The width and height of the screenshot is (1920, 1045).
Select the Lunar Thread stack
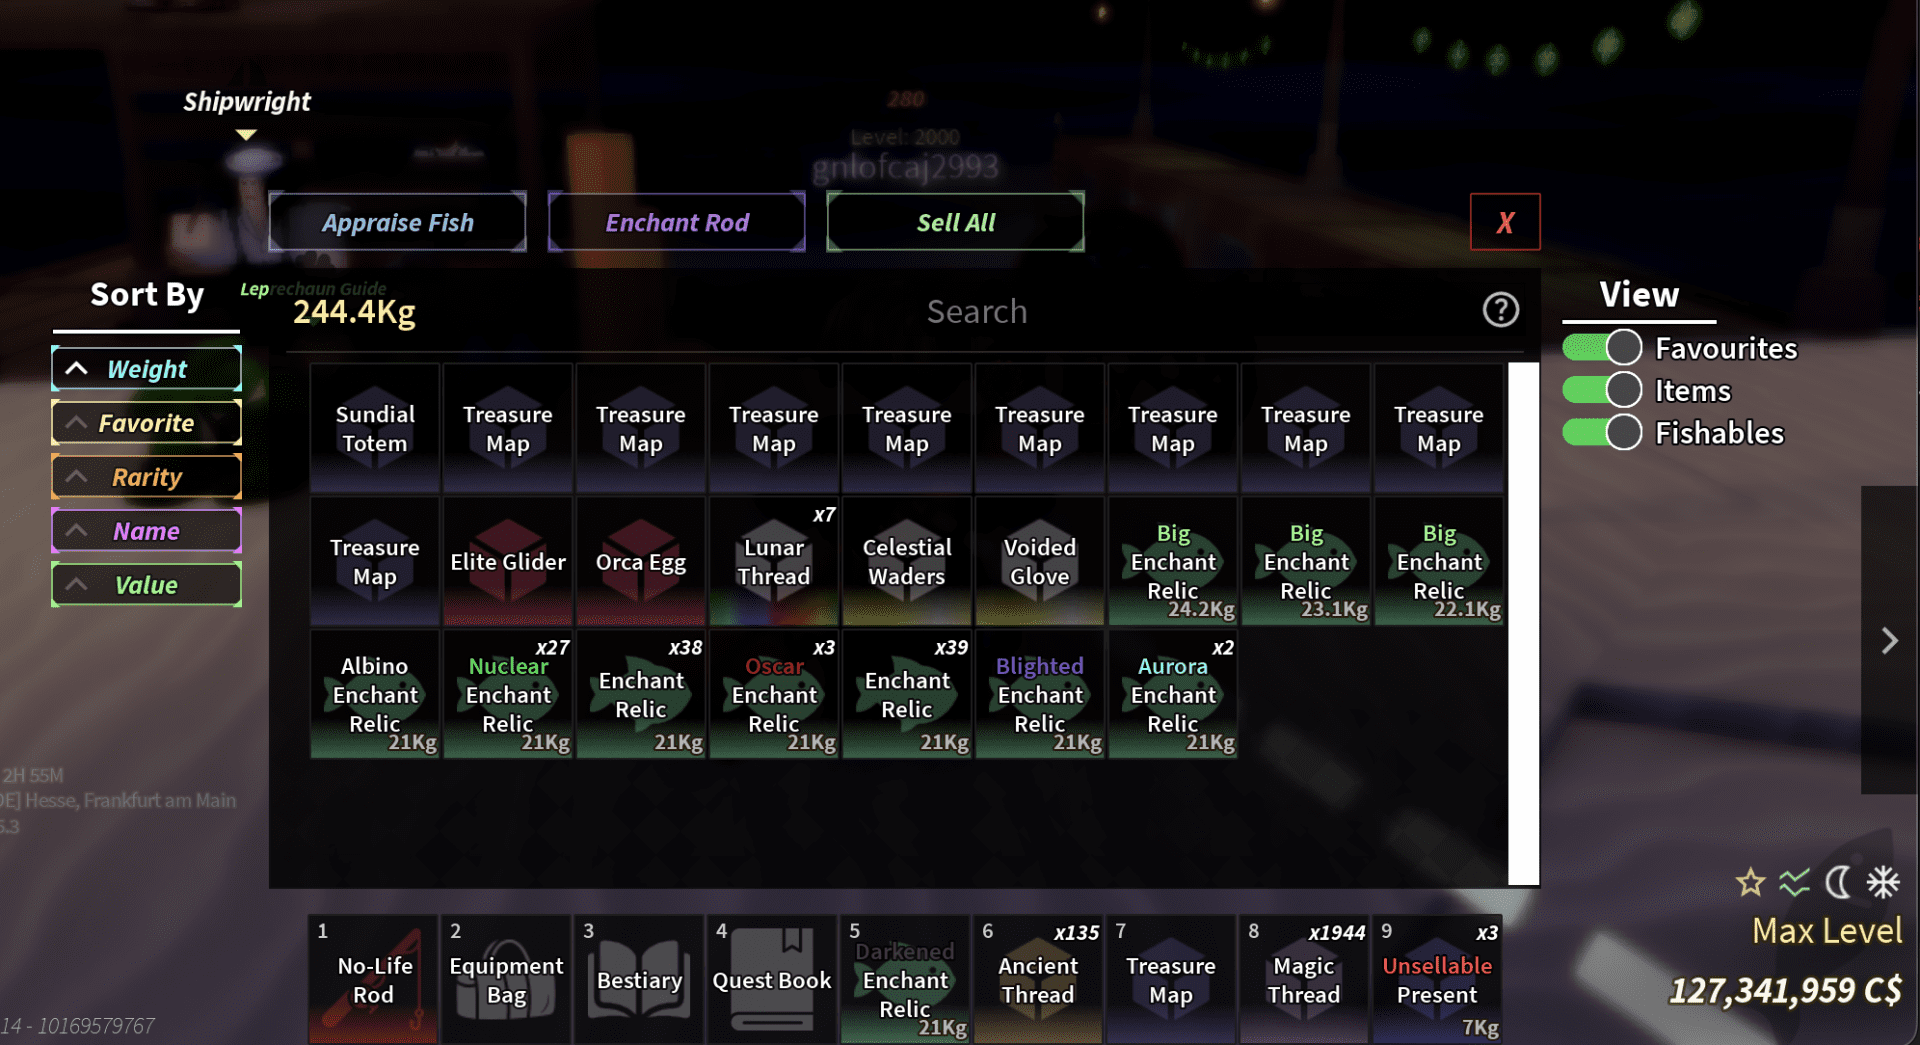point(774,562)
